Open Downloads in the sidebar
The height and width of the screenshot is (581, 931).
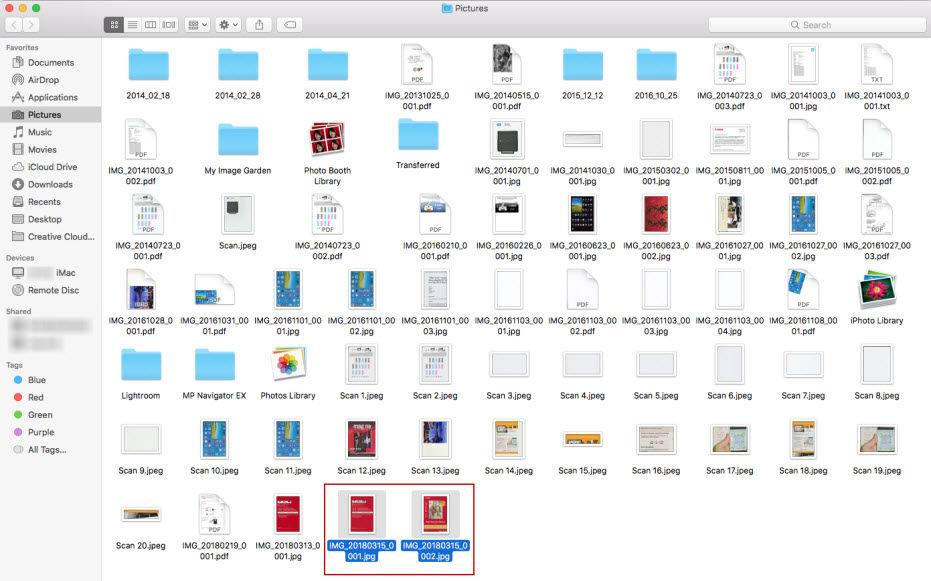point(50,185)
